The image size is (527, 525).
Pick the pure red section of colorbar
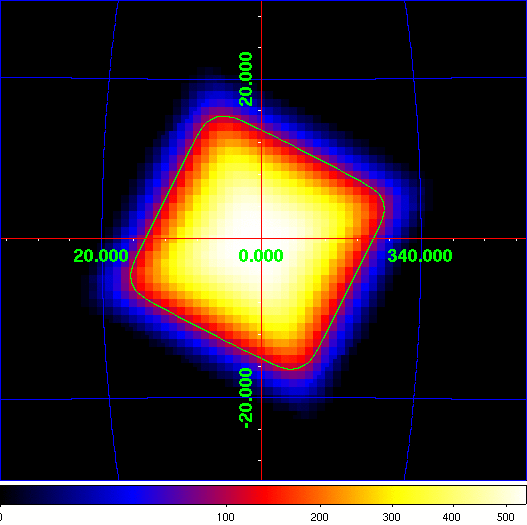tap(266, 495)
